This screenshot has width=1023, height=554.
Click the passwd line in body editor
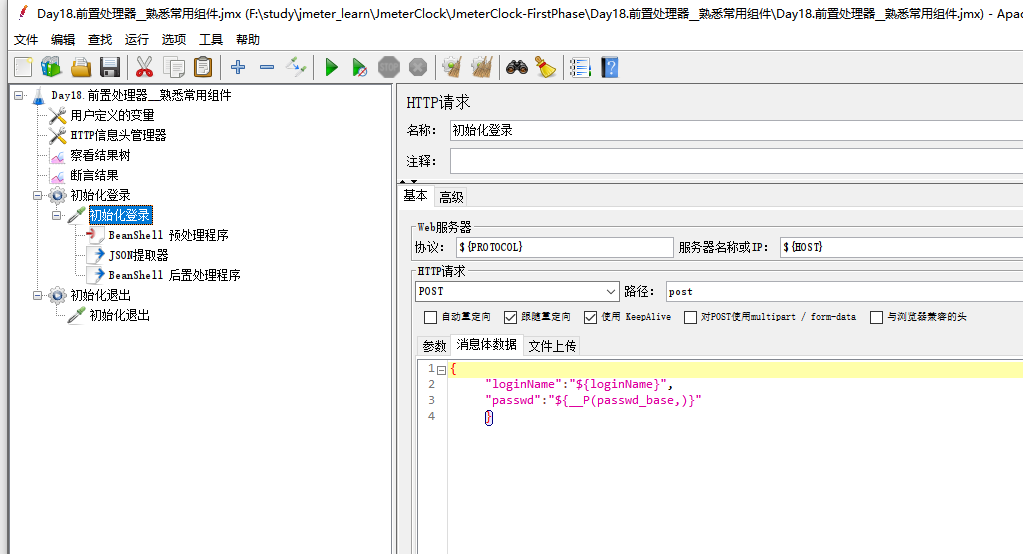(593, 401)
